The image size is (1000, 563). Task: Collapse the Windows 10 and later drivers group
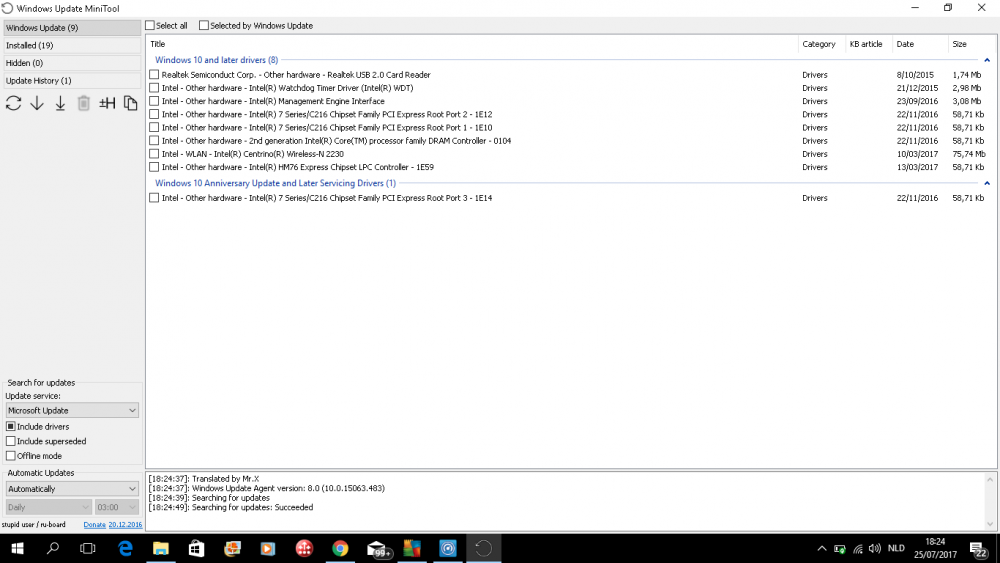click(x=987, y=60)
